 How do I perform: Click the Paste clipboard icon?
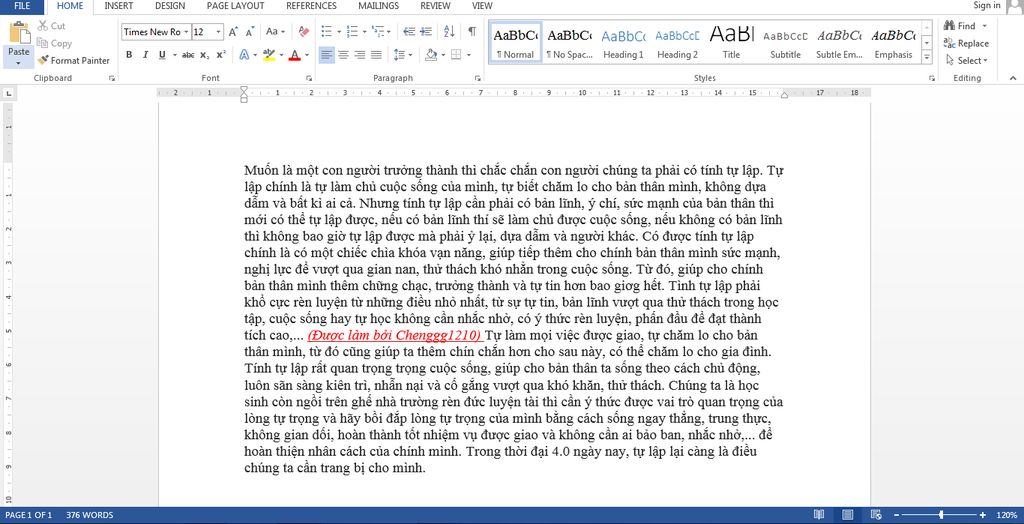tap(19, 33)
